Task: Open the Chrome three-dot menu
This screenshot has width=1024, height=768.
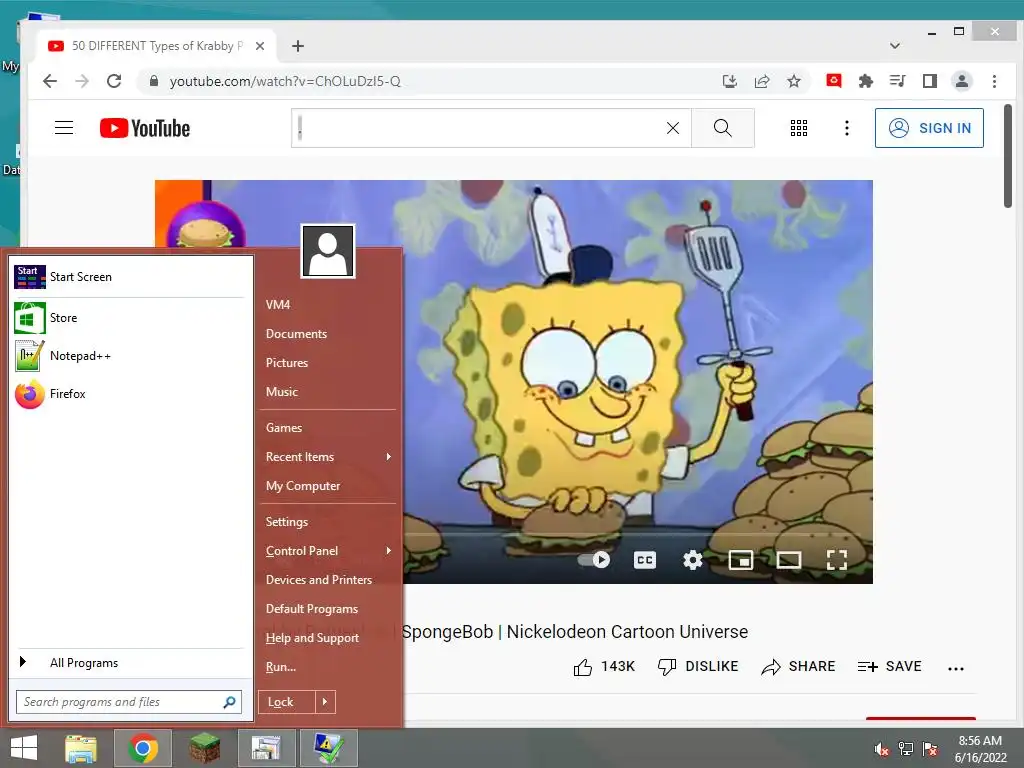Action: pos(994,81)
